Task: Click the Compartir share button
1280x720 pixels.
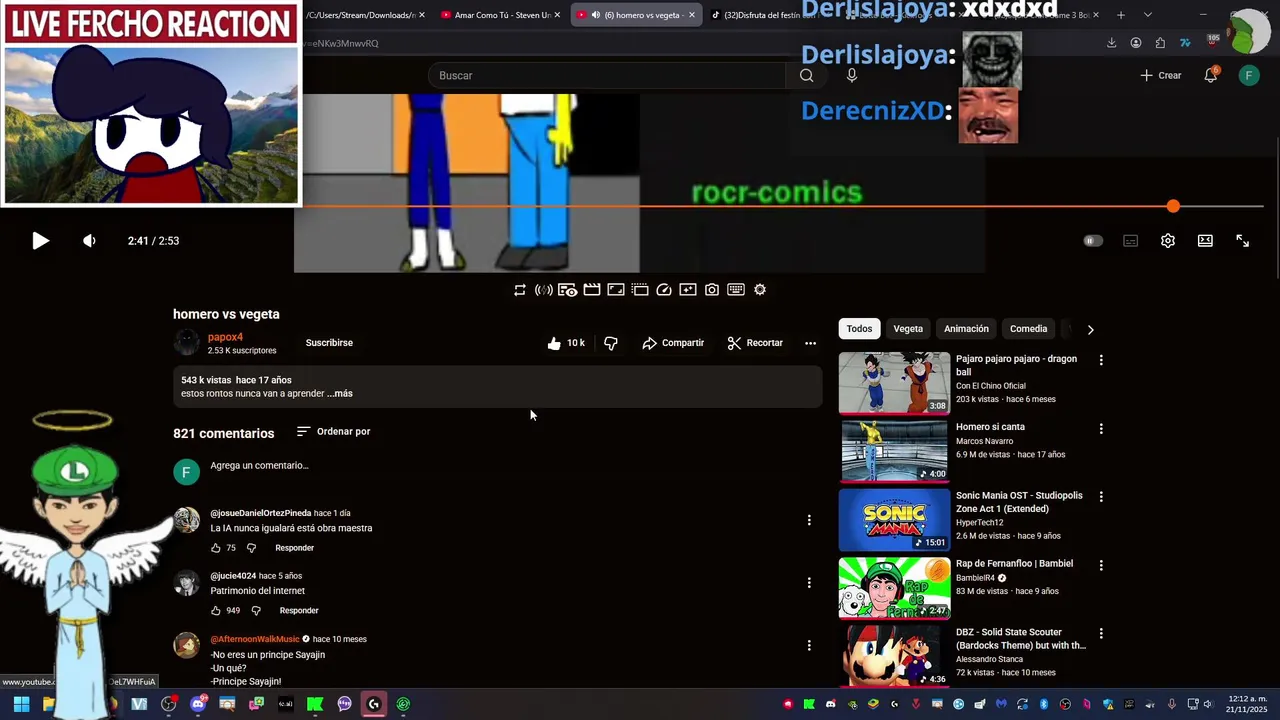Action: pyautogui.click(x=673, y=343)
